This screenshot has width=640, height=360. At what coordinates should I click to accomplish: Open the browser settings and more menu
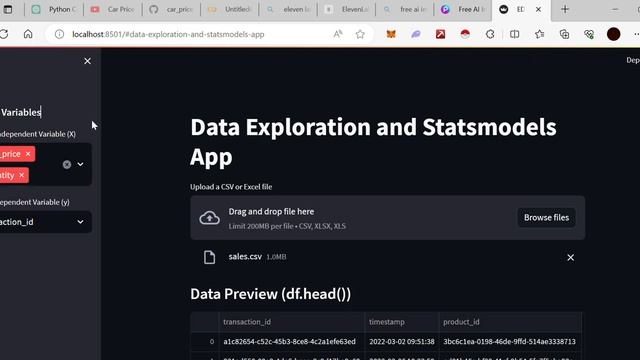pyautogui.click(x=636, y=34)
